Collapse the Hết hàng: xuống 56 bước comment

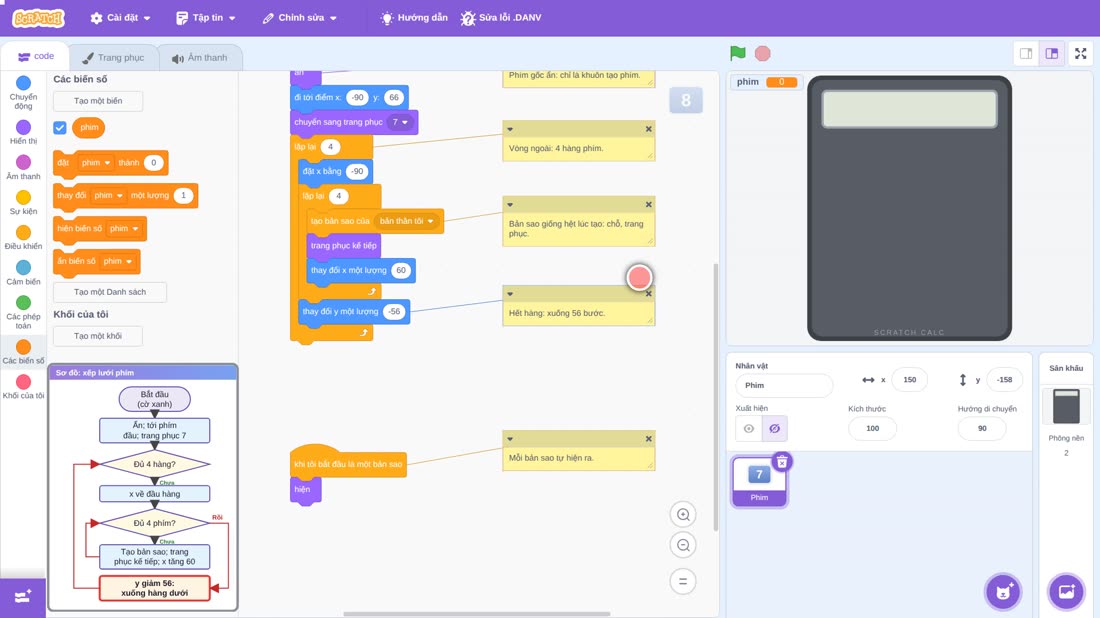(x=510, y=294)
